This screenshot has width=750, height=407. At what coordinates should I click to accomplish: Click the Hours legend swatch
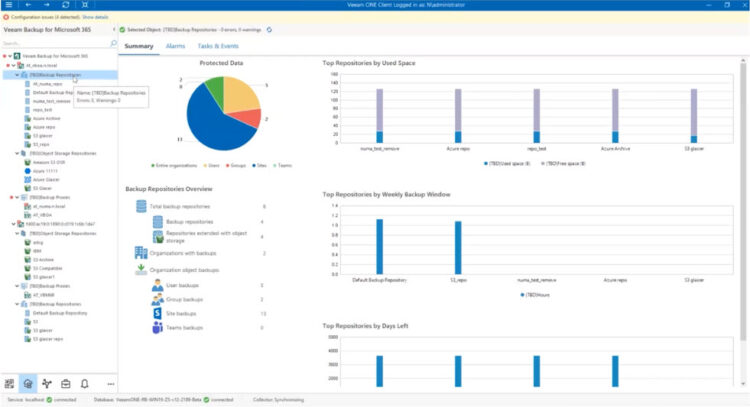(522, 295)
